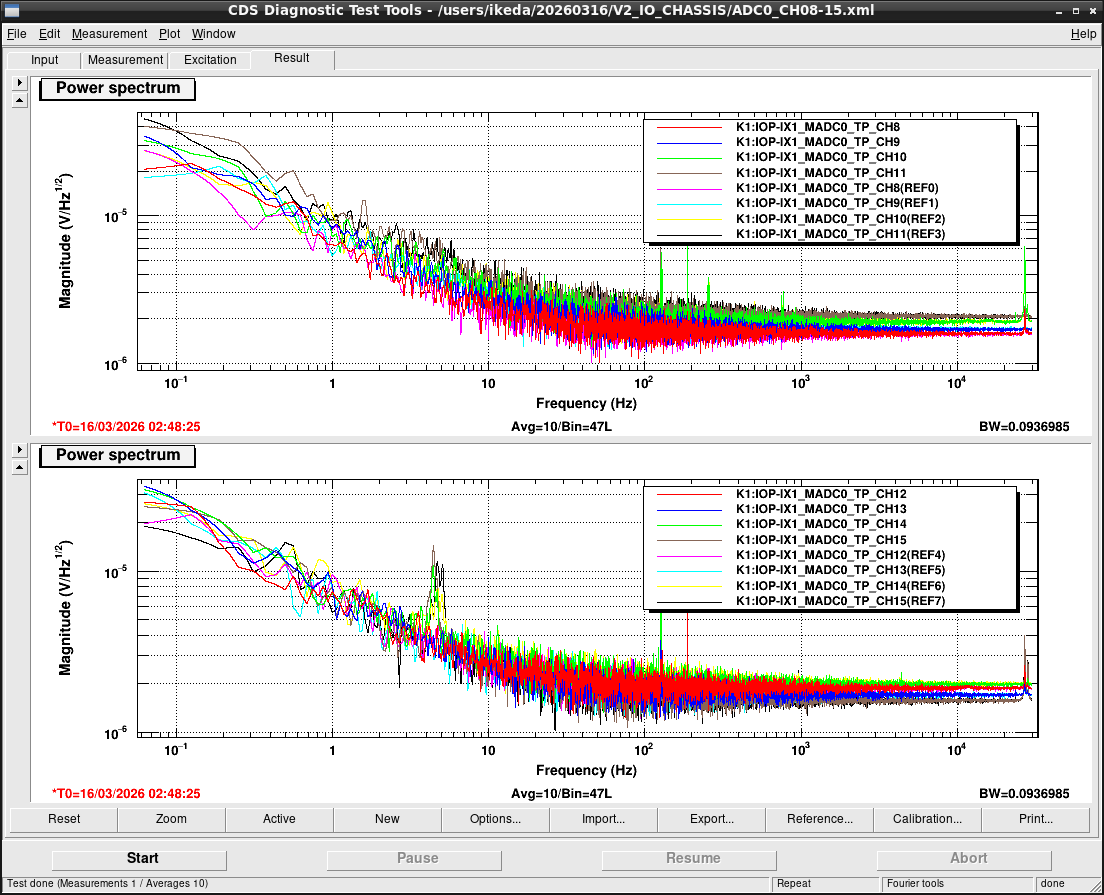The width and height of the screenshot is (1104, 895).
Task: Click the Calibration... button
Action: click(927, 819)
